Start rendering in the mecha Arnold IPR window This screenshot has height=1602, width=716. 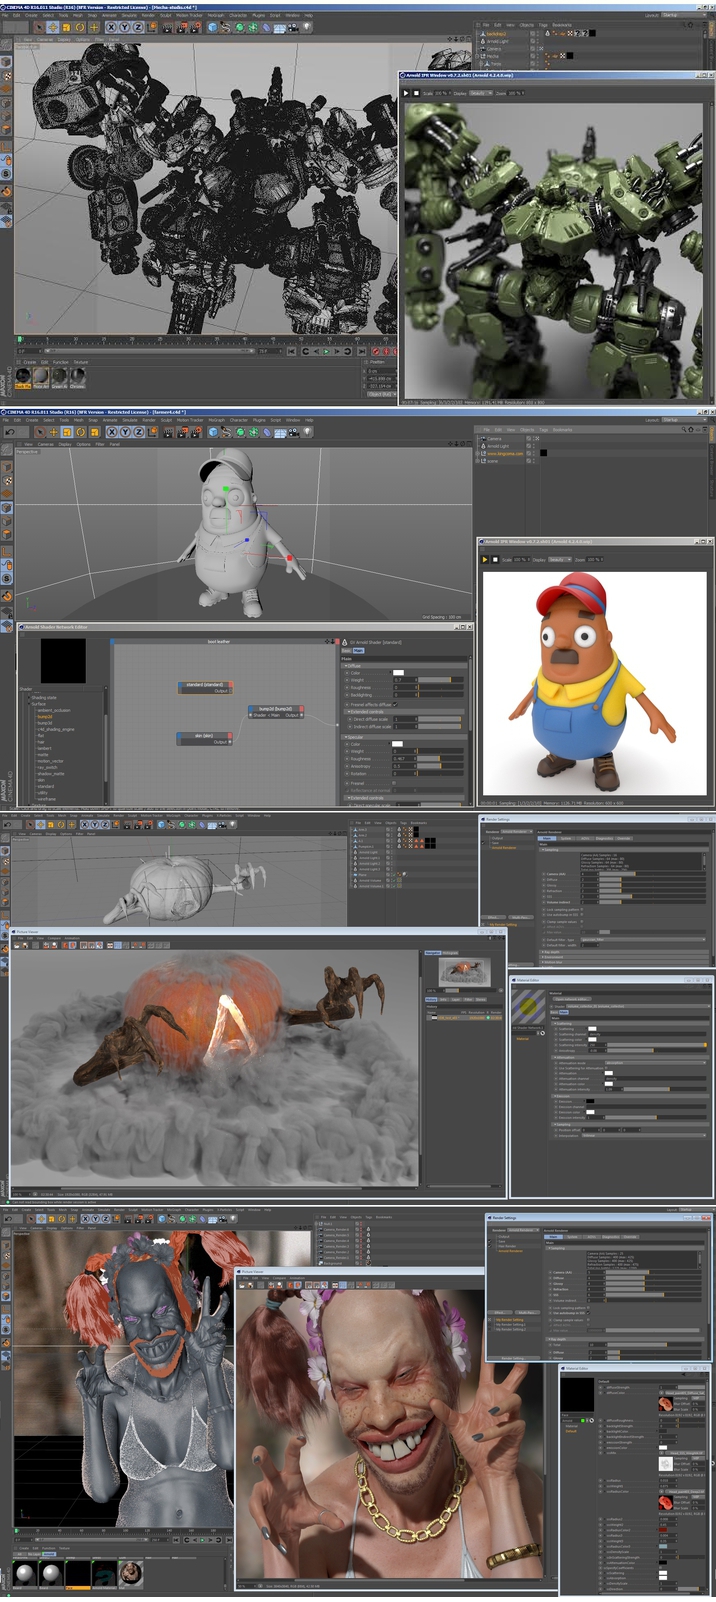pyautogui.click(x=406, y=93)
